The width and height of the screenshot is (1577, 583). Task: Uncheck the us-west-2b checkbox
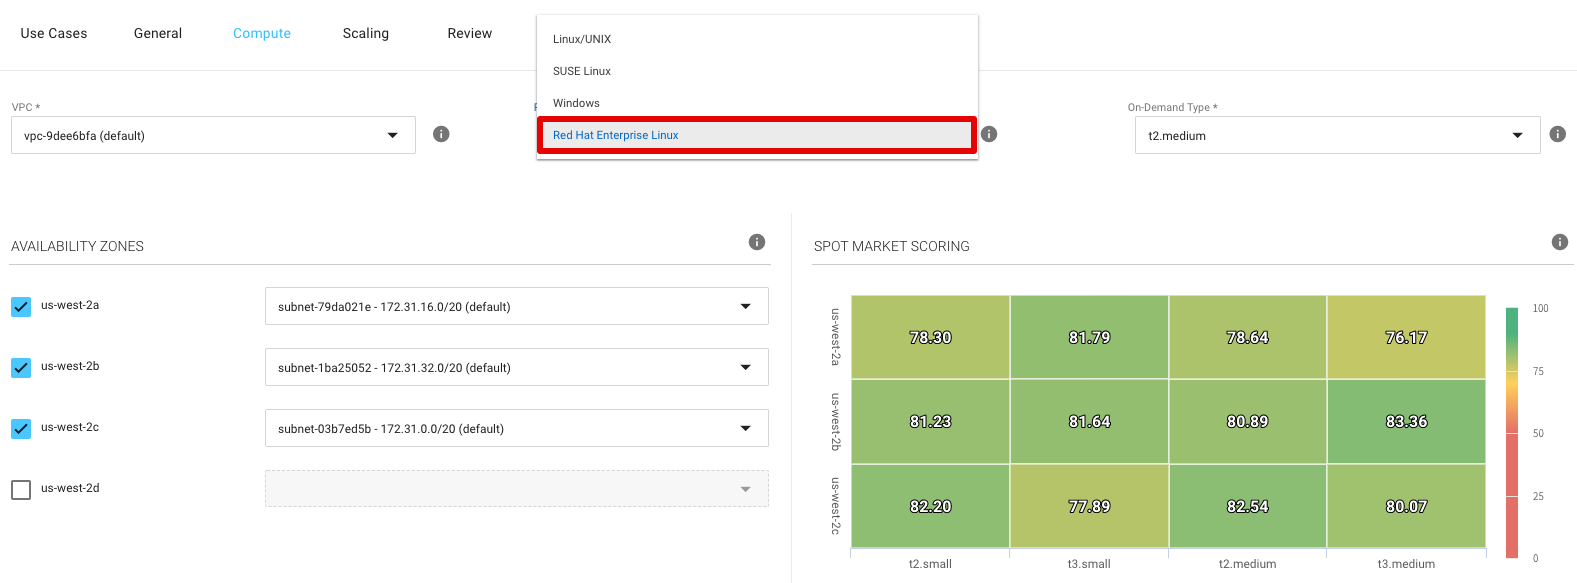(21, 368)
